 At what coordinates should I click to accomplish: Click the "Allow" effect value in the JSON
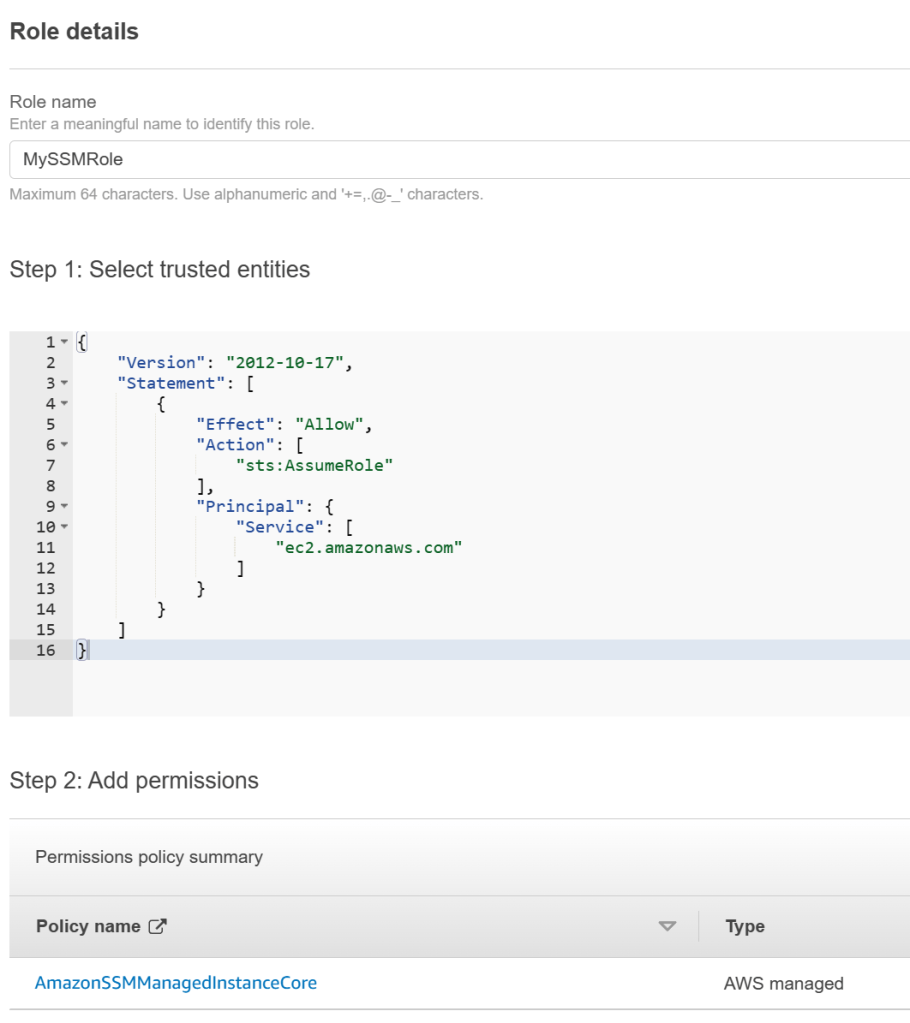[x=329, y=424]
